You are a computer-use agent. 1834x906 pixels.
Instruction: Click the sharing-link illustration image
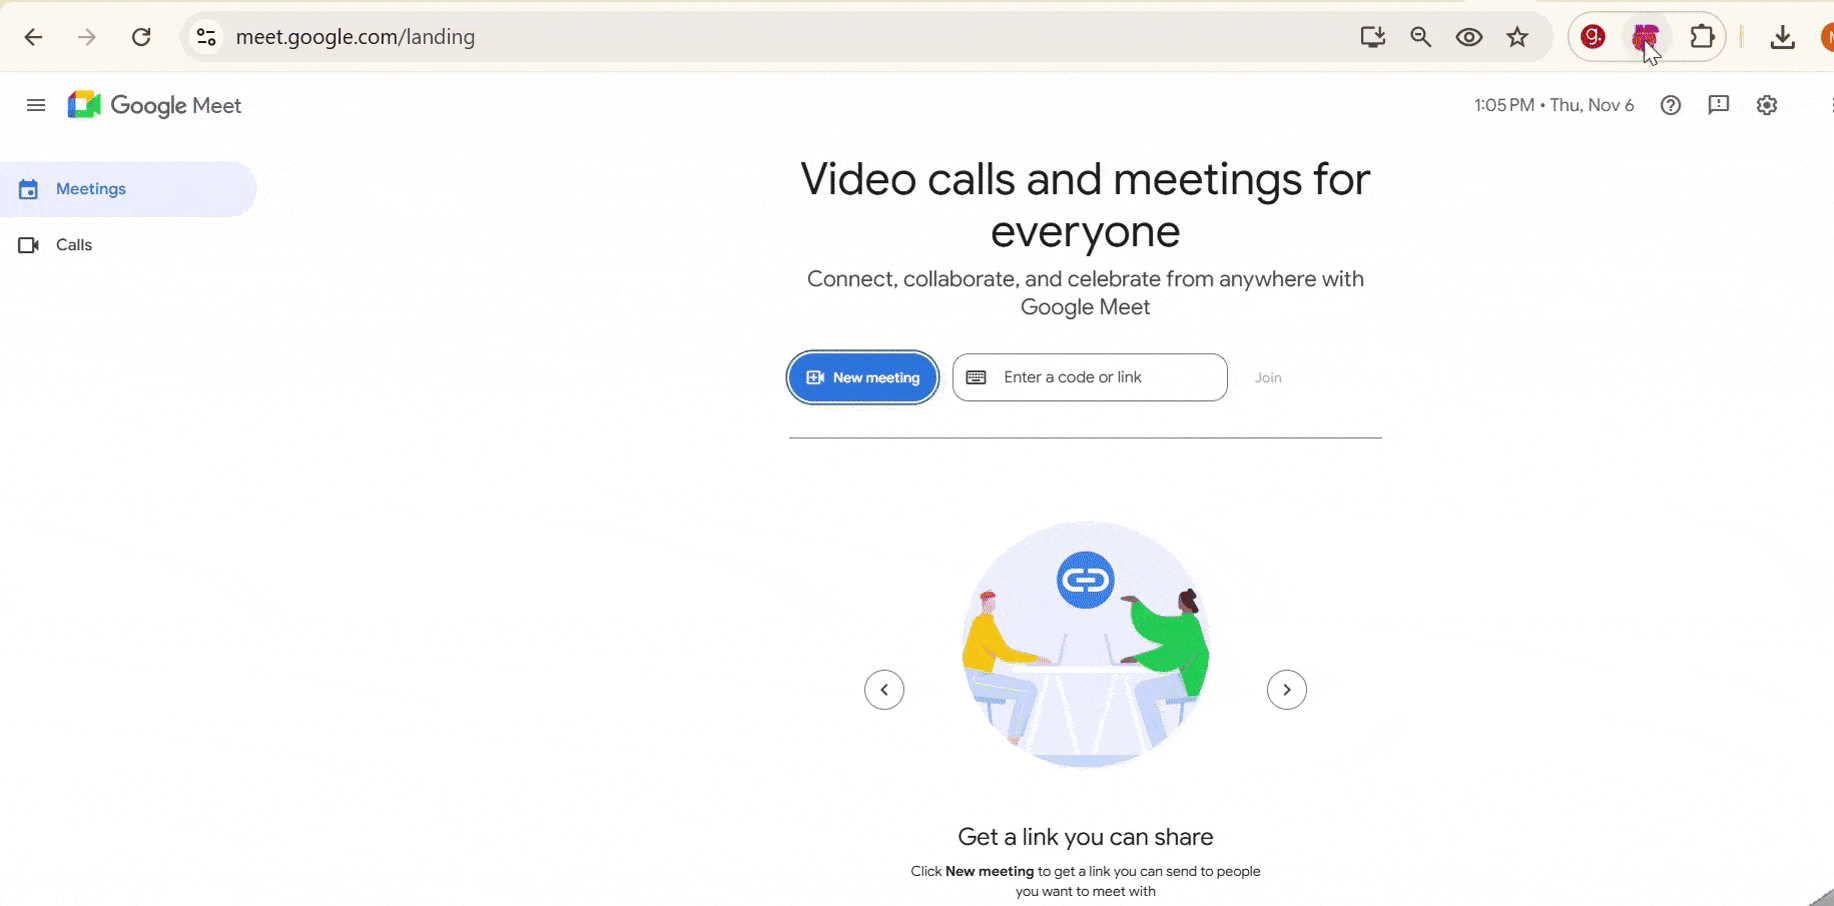tap(1086, 645)
